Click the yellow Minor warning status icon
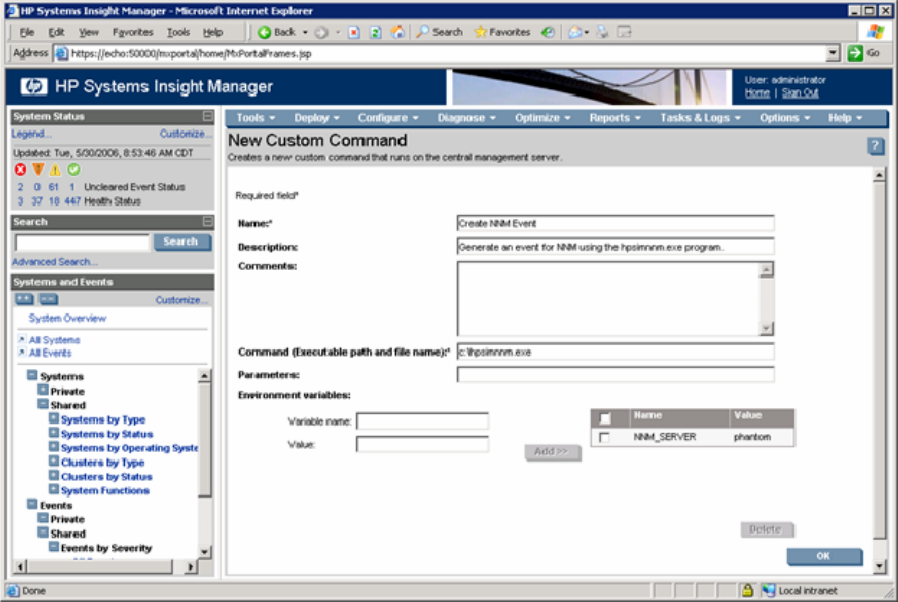Image resolution: width=898 pixels, height=602 pixels. 55,170
